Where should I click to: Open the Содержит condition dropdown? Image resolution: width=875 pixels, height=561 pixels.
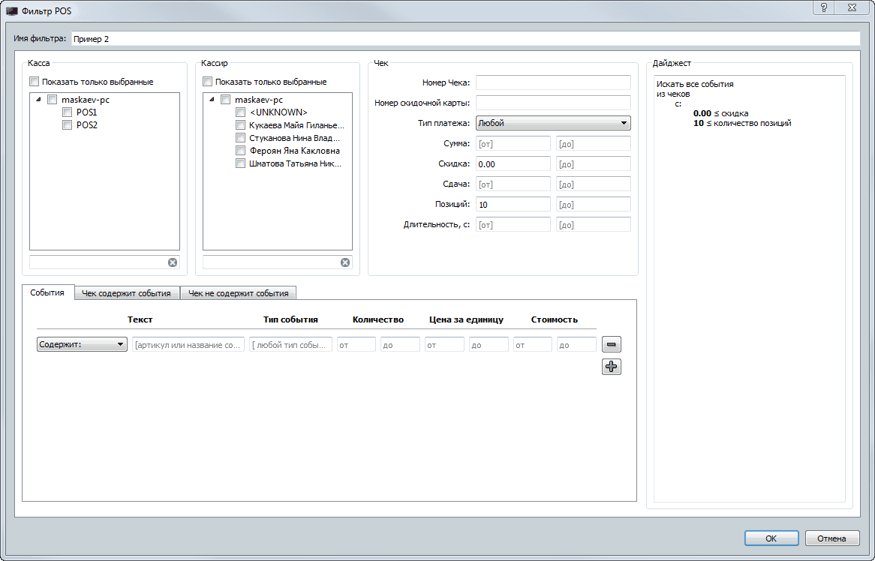click(82, 344)
